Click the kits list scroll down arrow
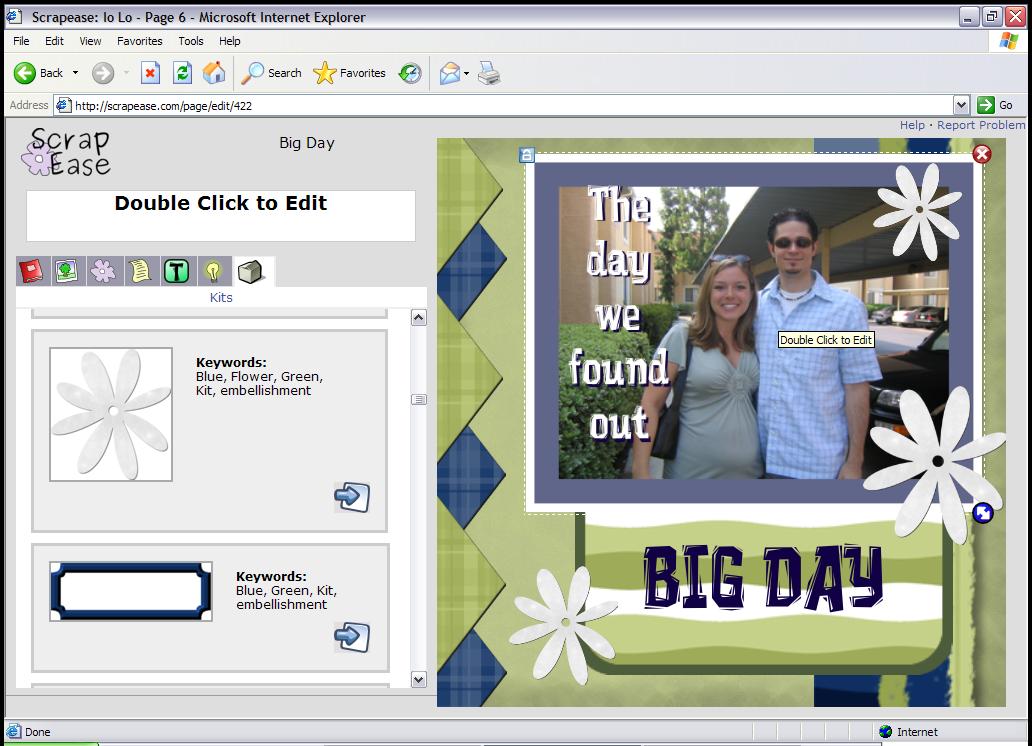 419,679
